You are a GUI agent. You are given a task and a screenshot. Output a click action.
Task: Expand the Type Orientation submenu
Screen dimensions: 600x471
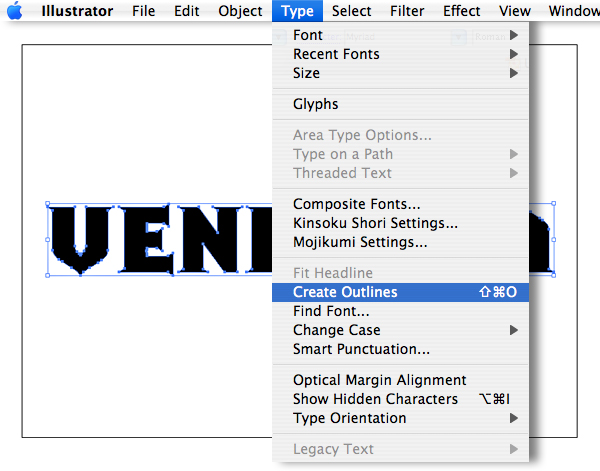click(x=400, y=418)
